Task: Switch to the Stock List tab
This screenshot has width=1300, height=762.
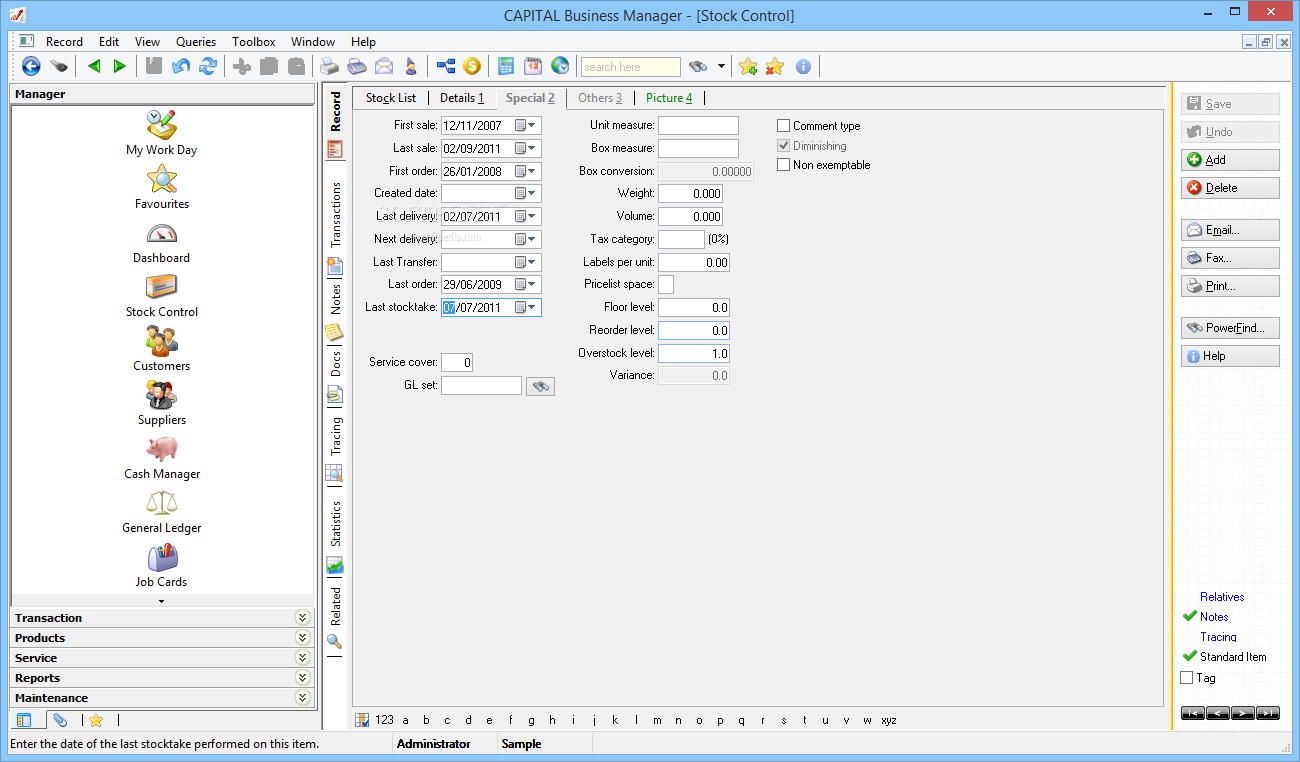Action: [391, 98]
